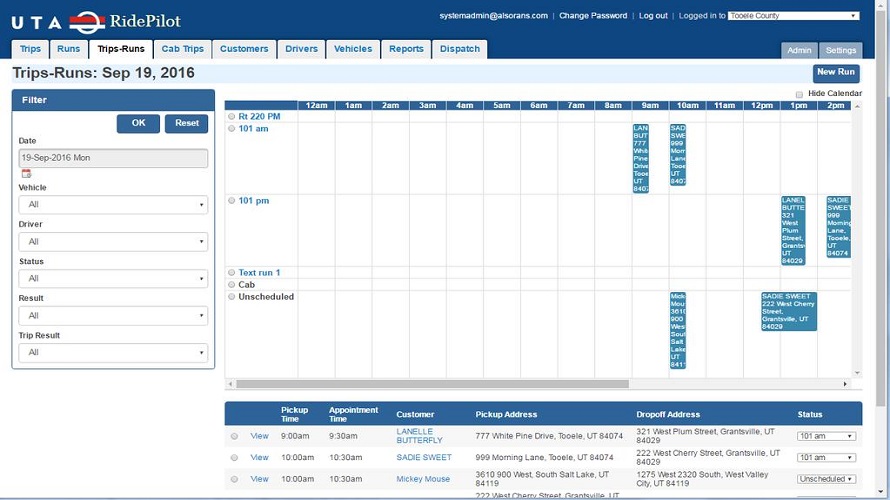Click Unscheduled Sadie Sweet 222 West Cherry block
This screenshot has height=500, width=890.
pyautogui.click(x=789, y=312)
